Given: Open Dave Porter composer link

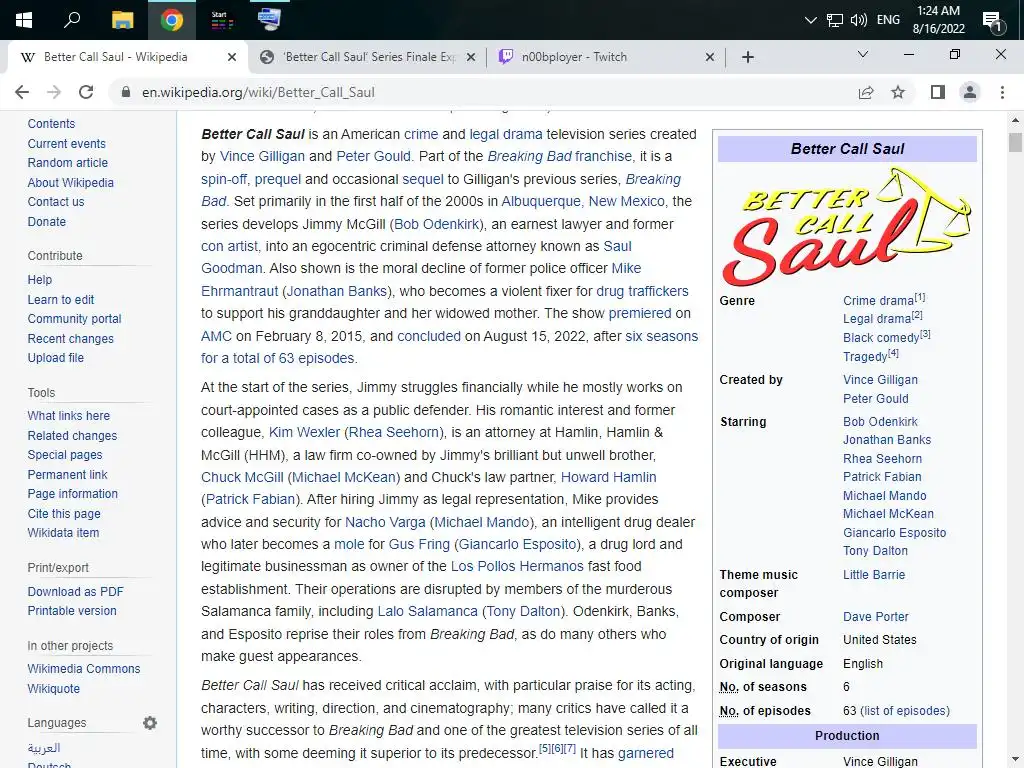Looking at the screenshot, I should 876,616.
